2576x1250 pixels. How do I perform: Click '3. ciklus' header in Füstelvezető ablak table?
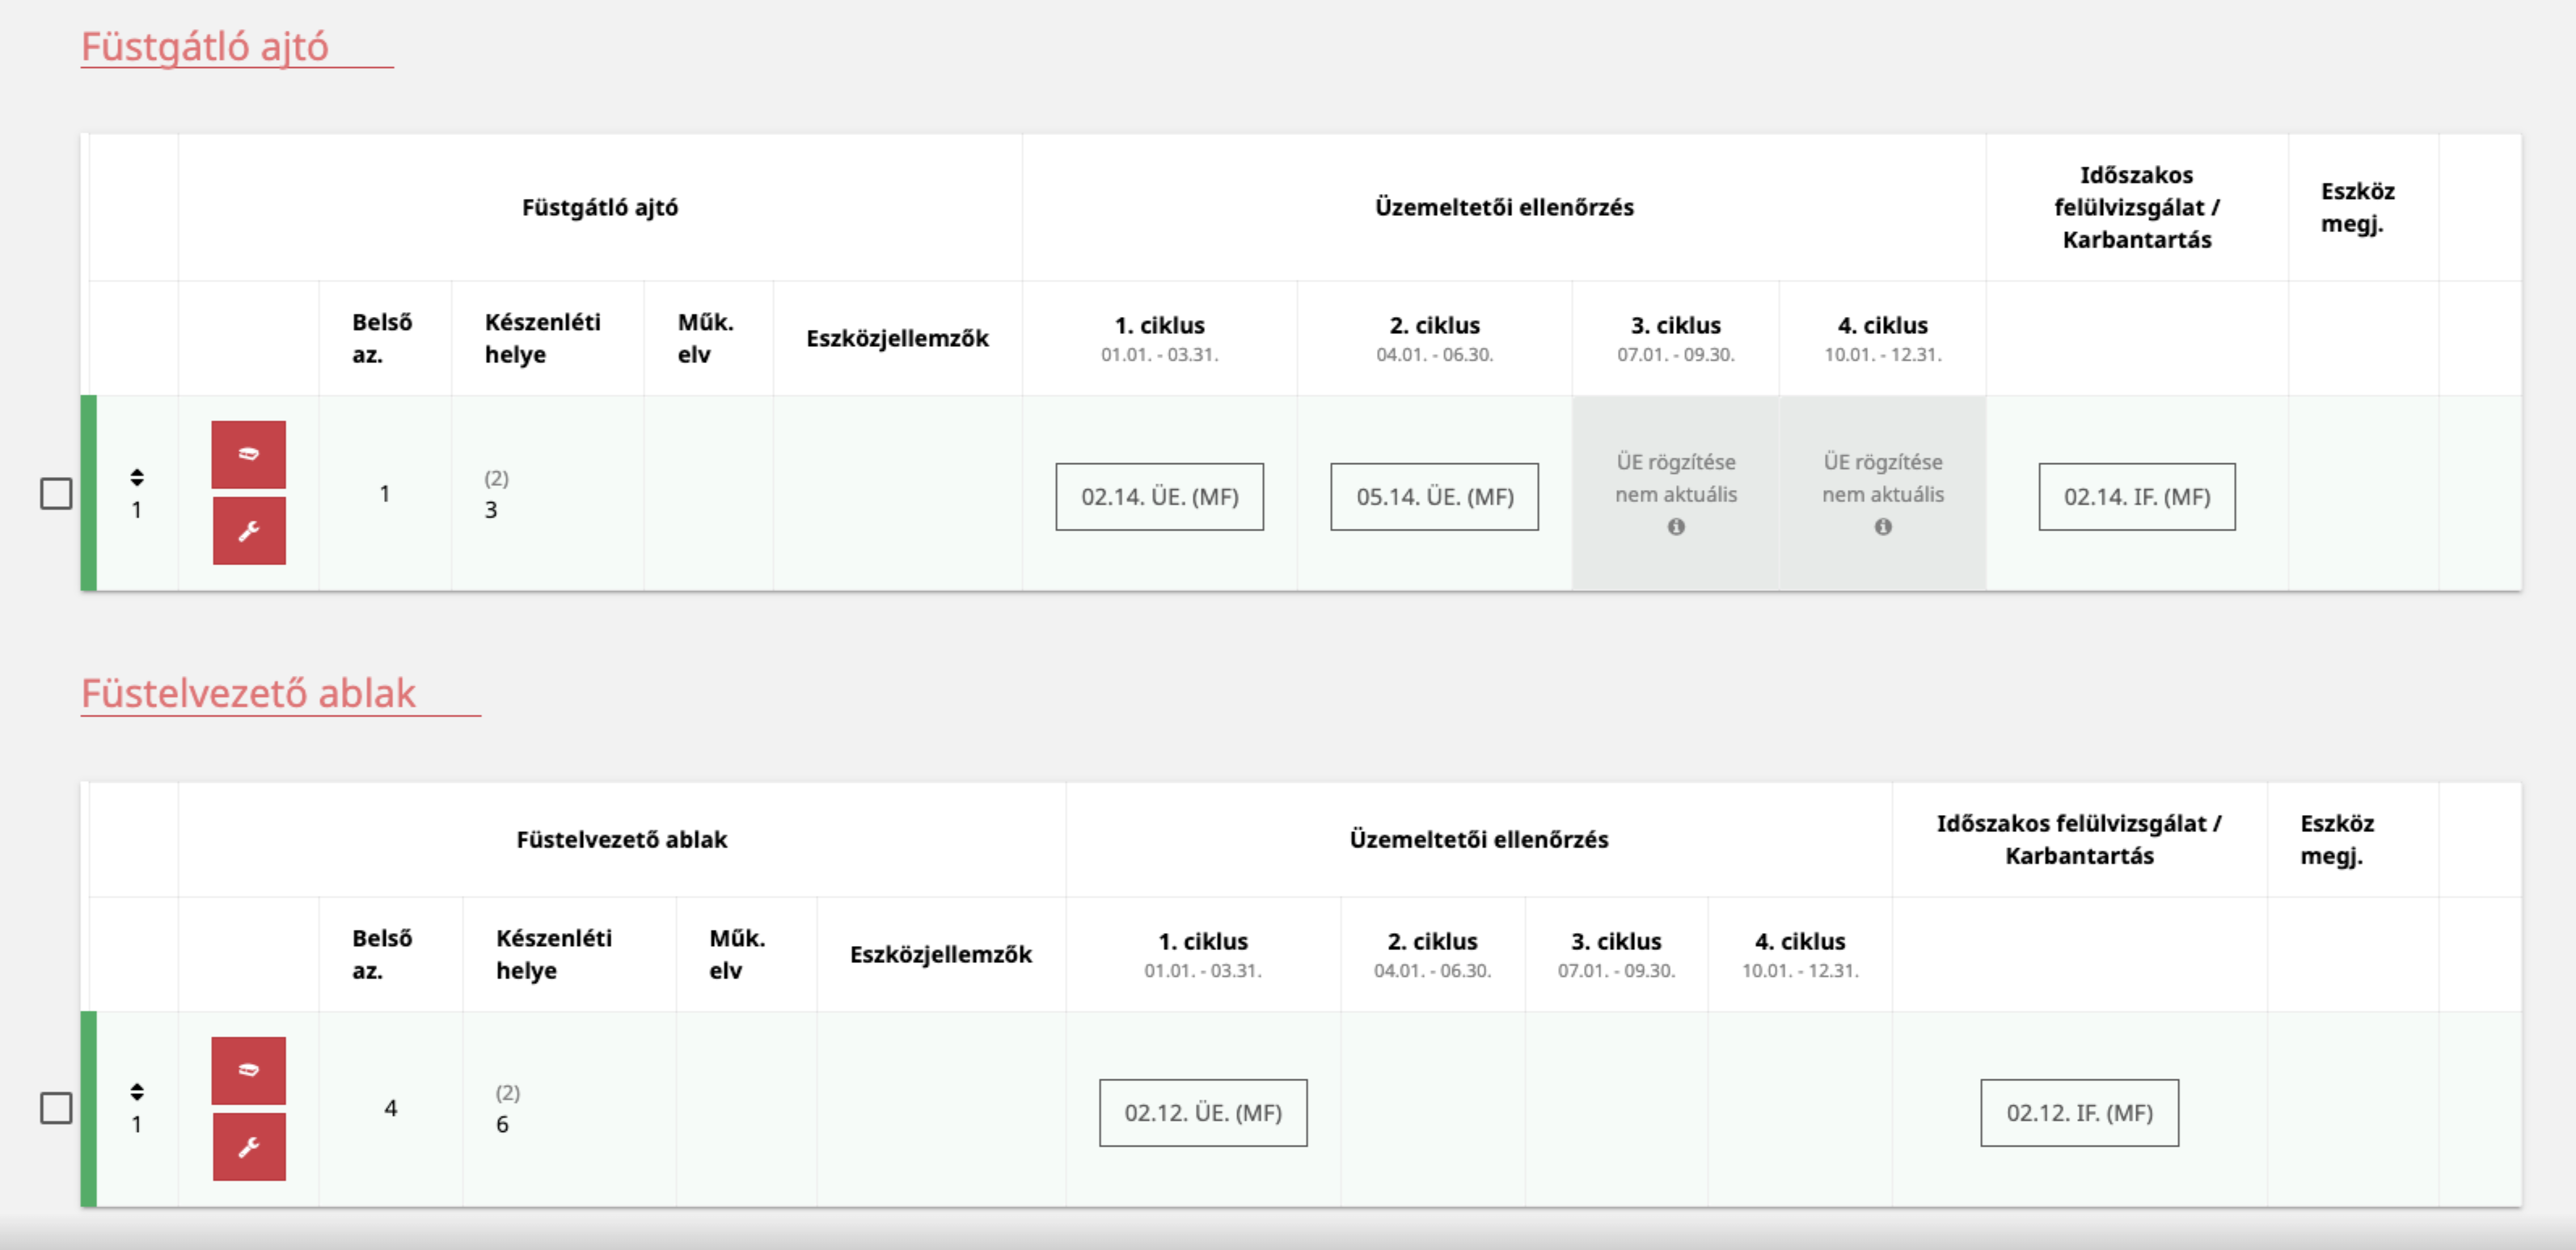coord(1616,941)
